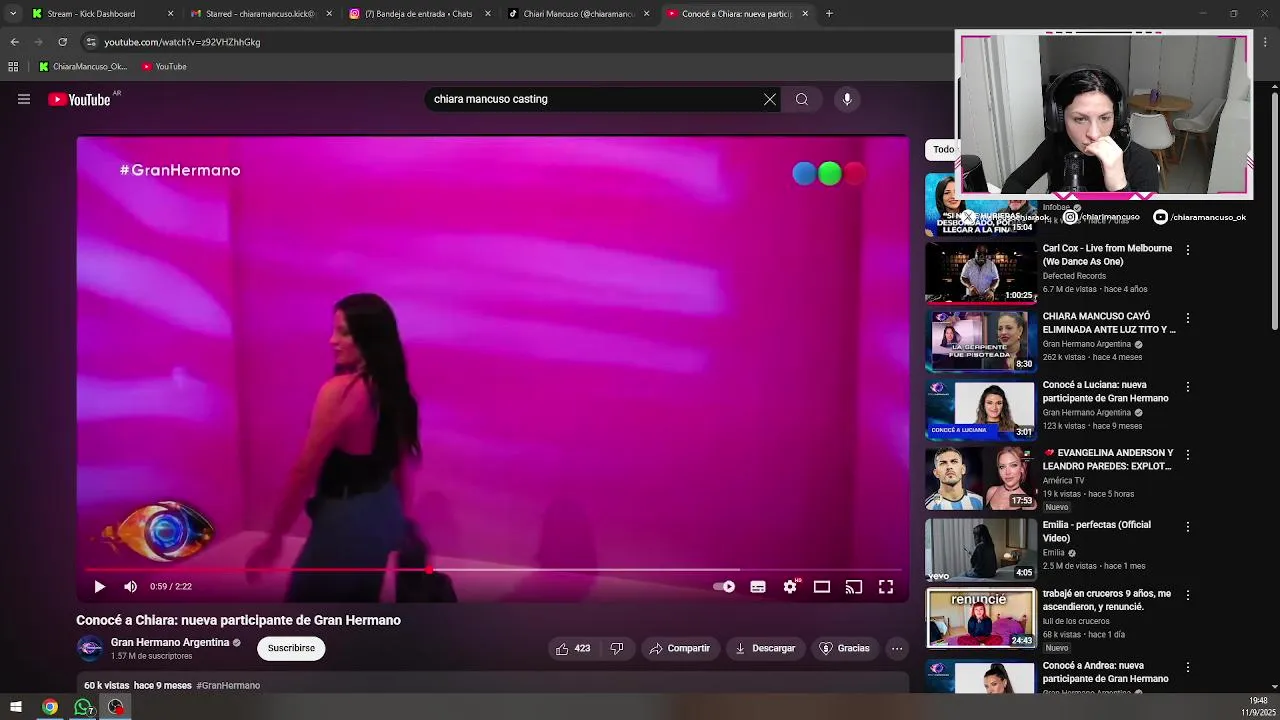Open player settings gear
The width and height of the screenshot is (1280, 720).
pyautogui.click(x=790, y=587)
